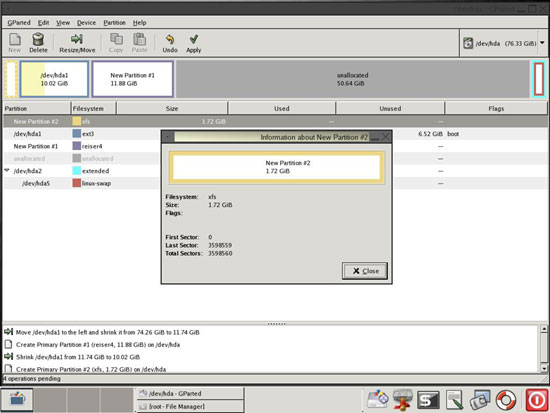Screen dimensions: 550x413
Task: Open the text editor pencil icon
Action: point(455,400)
